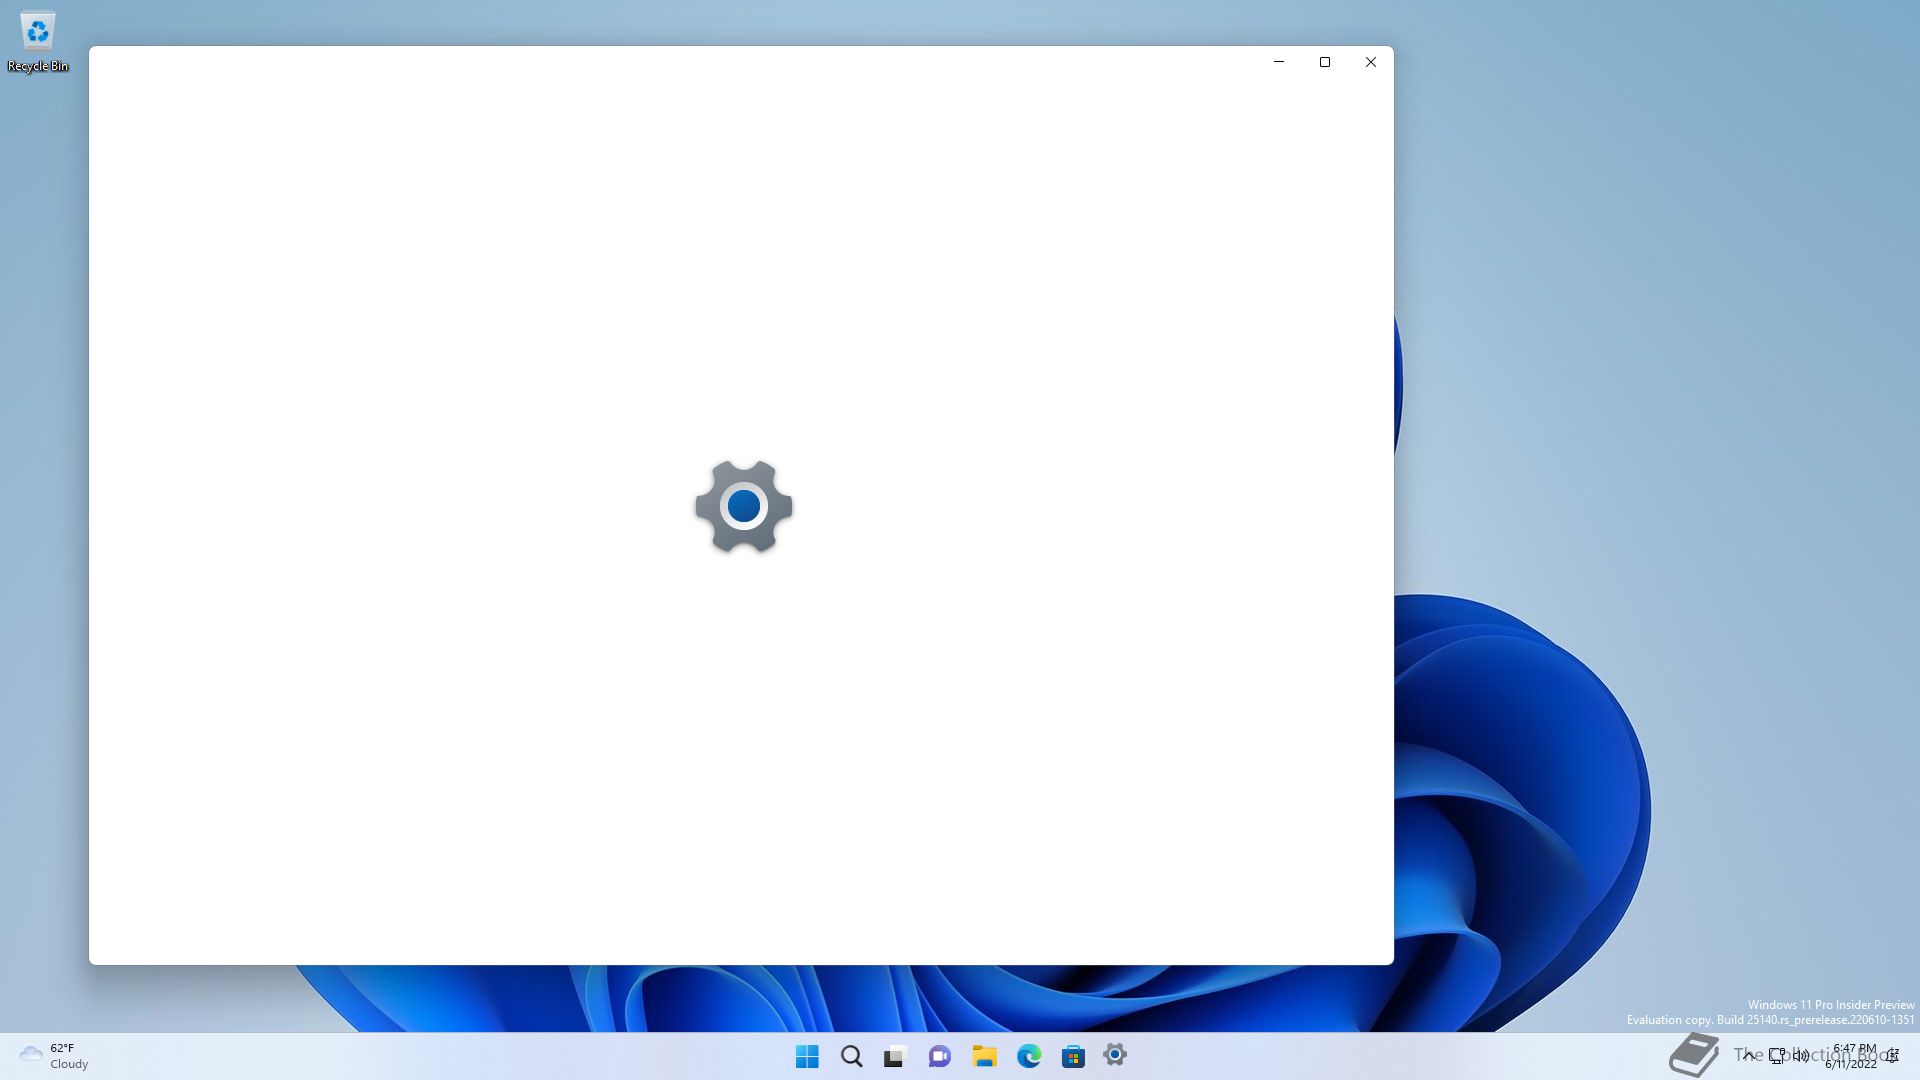Click the volume speaker tray icon
The height and width of the screenshot is (1080, 1920).
coord(1801,1056)
